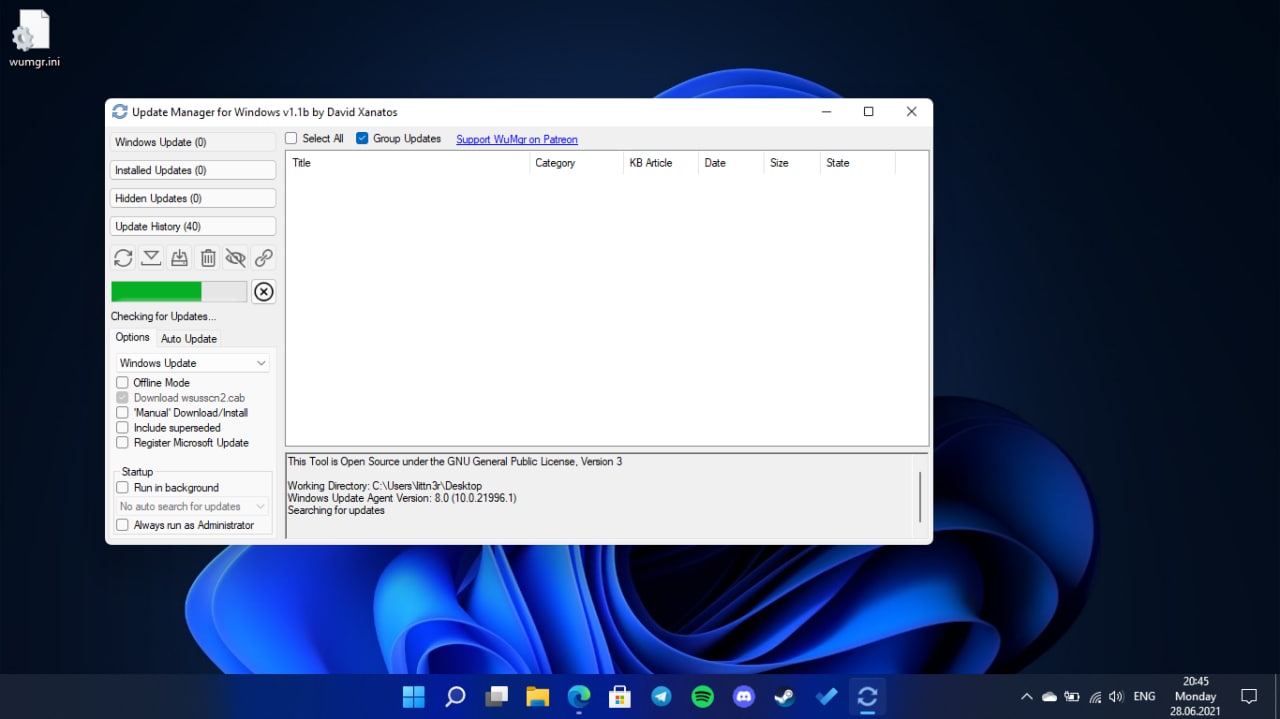
Task: Sort by KB Article column header
Action: pyautogui.click(x=660, y=163)
